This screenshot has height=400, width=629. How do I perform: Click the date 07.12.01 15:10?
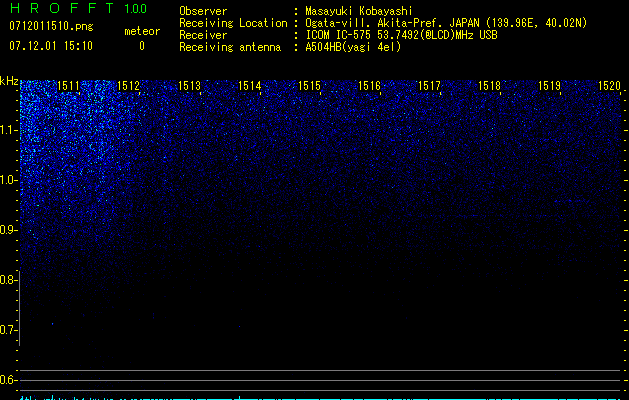(x=51, y=46)
